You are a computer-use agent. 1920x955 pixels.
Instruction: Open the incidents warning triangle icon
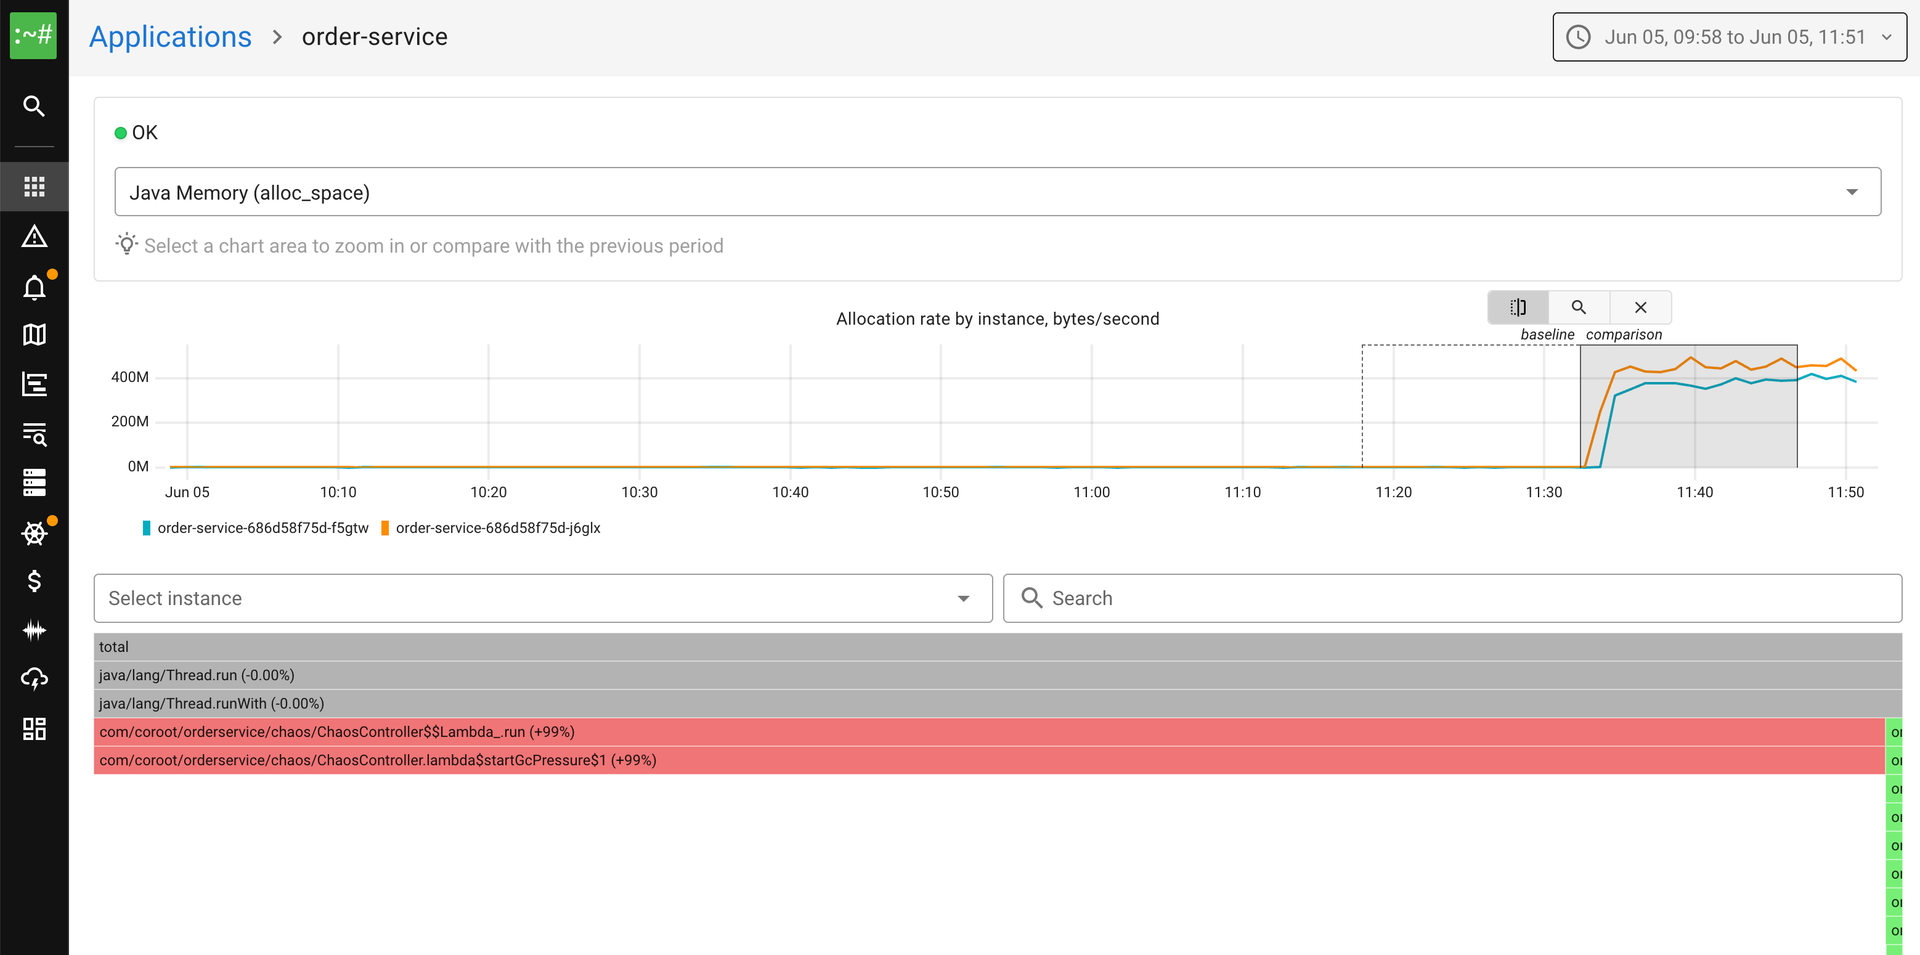coord(34,237)
